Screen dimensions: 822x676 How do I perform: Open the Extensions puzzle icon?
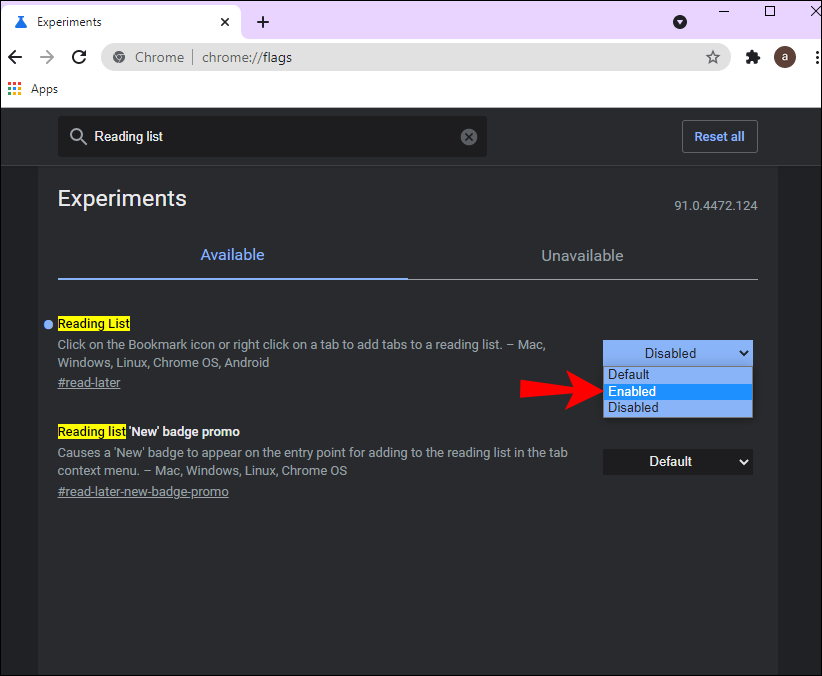(753, 57)
